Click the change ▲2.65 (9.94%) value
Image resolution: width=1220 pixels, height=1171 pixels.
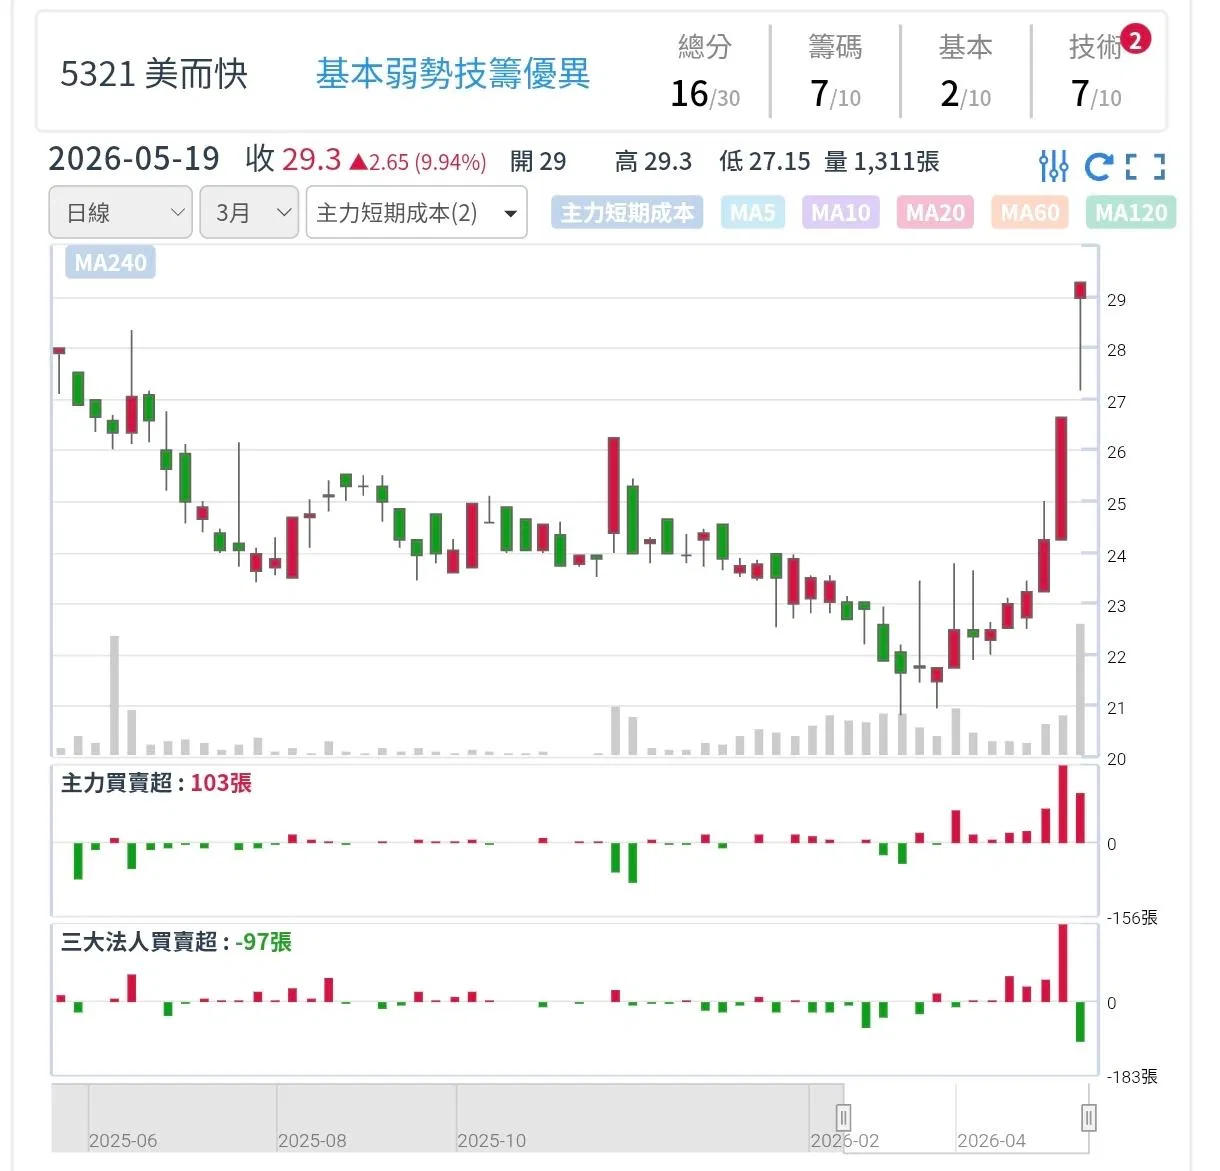pos(418,162)
